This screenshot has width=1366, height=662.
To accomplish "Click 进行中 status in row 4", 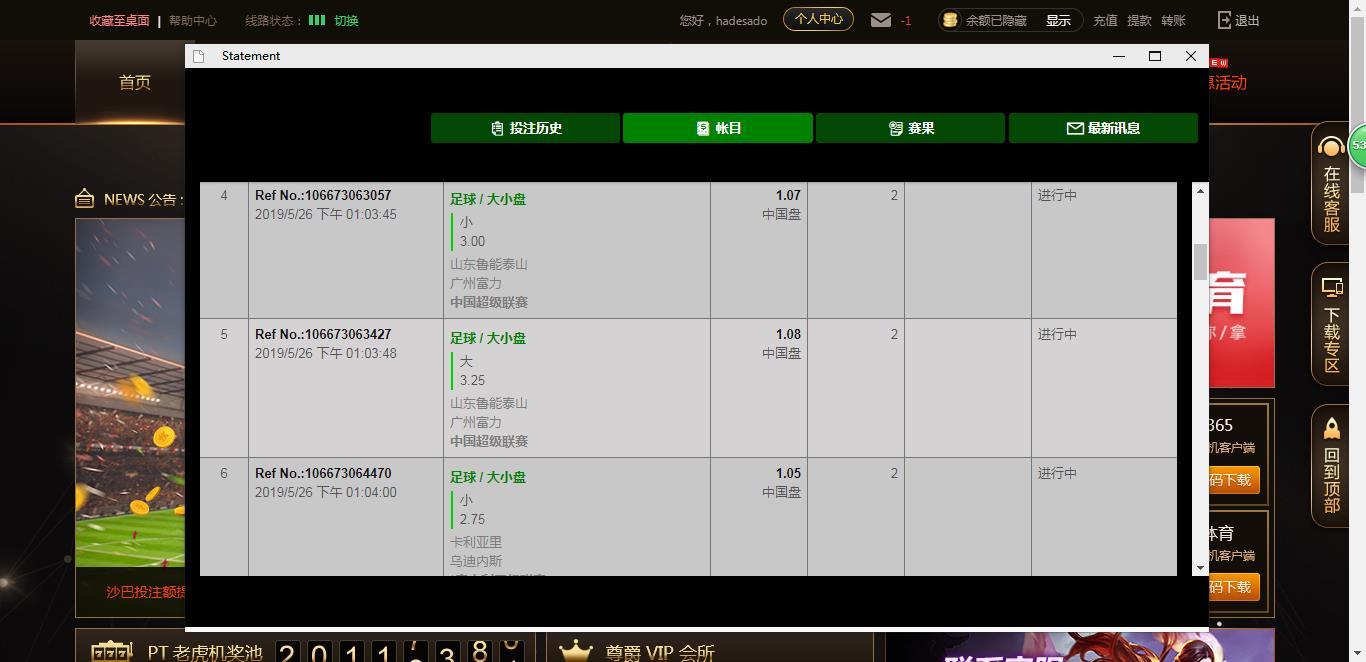I will tap(1057, 195).
